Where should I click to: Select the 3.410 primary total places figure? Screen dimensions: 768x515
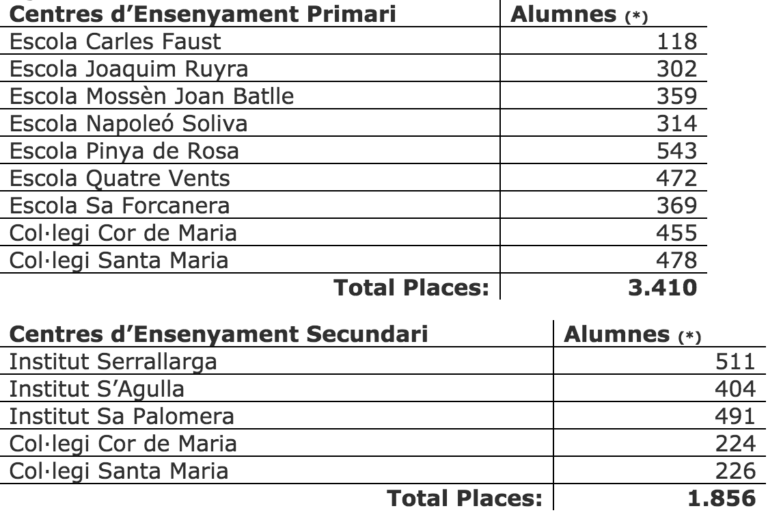coord(658,289)
